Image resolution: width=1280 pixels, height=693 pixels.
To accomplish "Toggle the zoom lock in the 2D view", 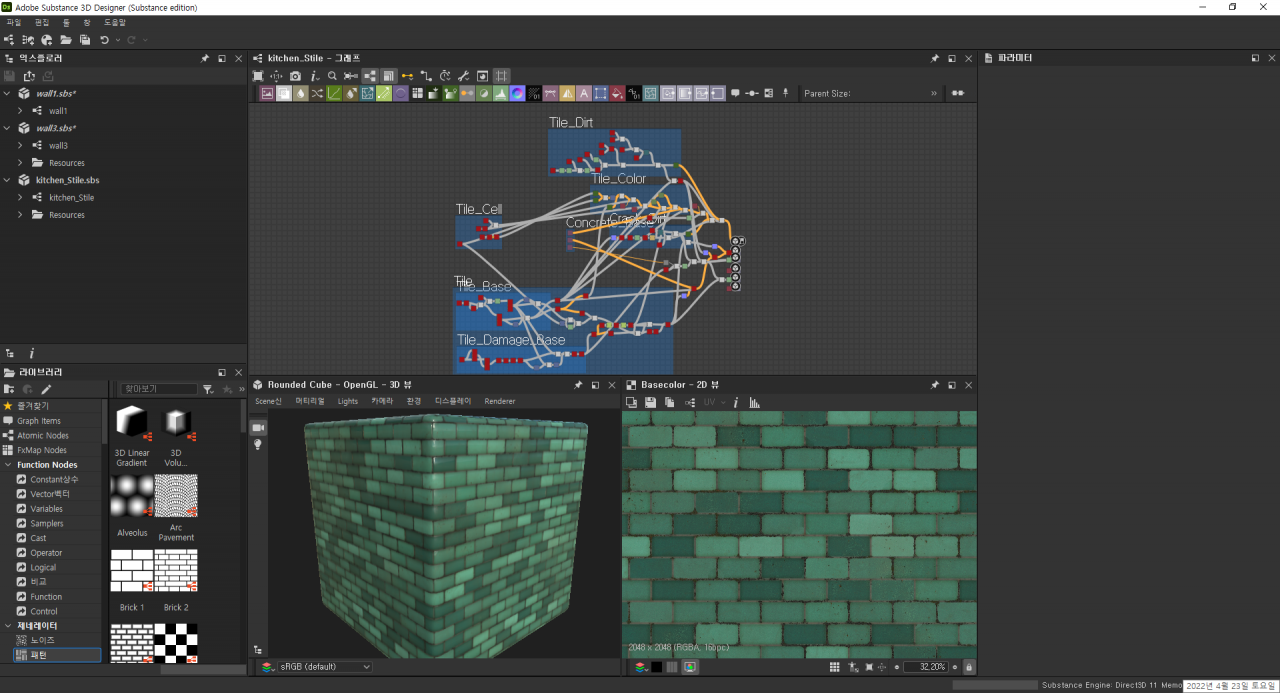I will 968,667.
